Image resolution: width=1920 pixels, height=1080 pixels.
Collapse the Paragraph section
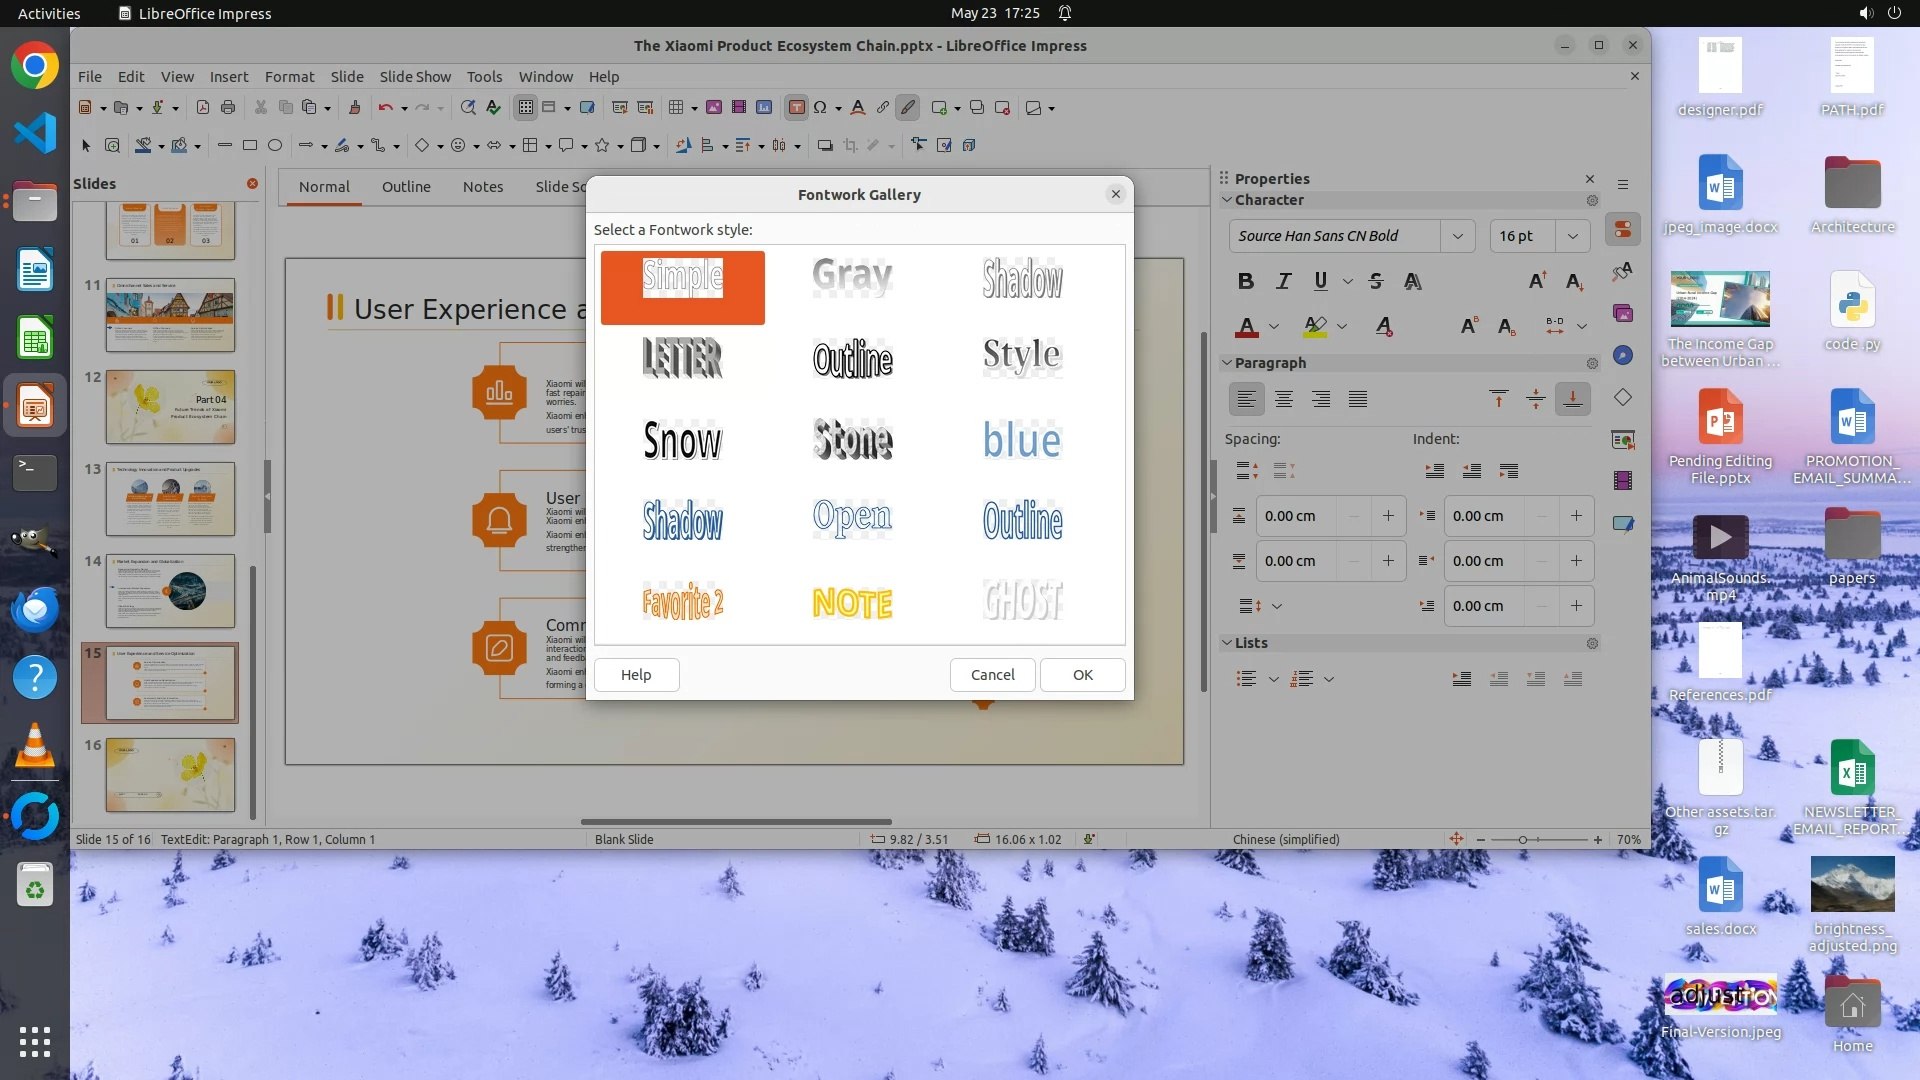click(x=1227, y=363)
